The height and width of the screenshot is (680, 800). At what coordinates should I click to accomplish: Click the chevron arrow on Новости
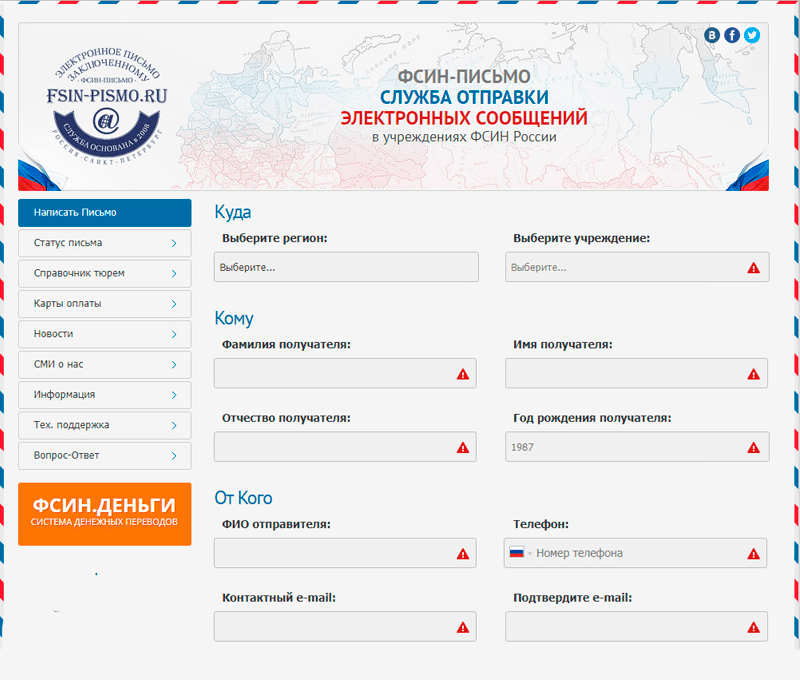click(x=174, y=334)
